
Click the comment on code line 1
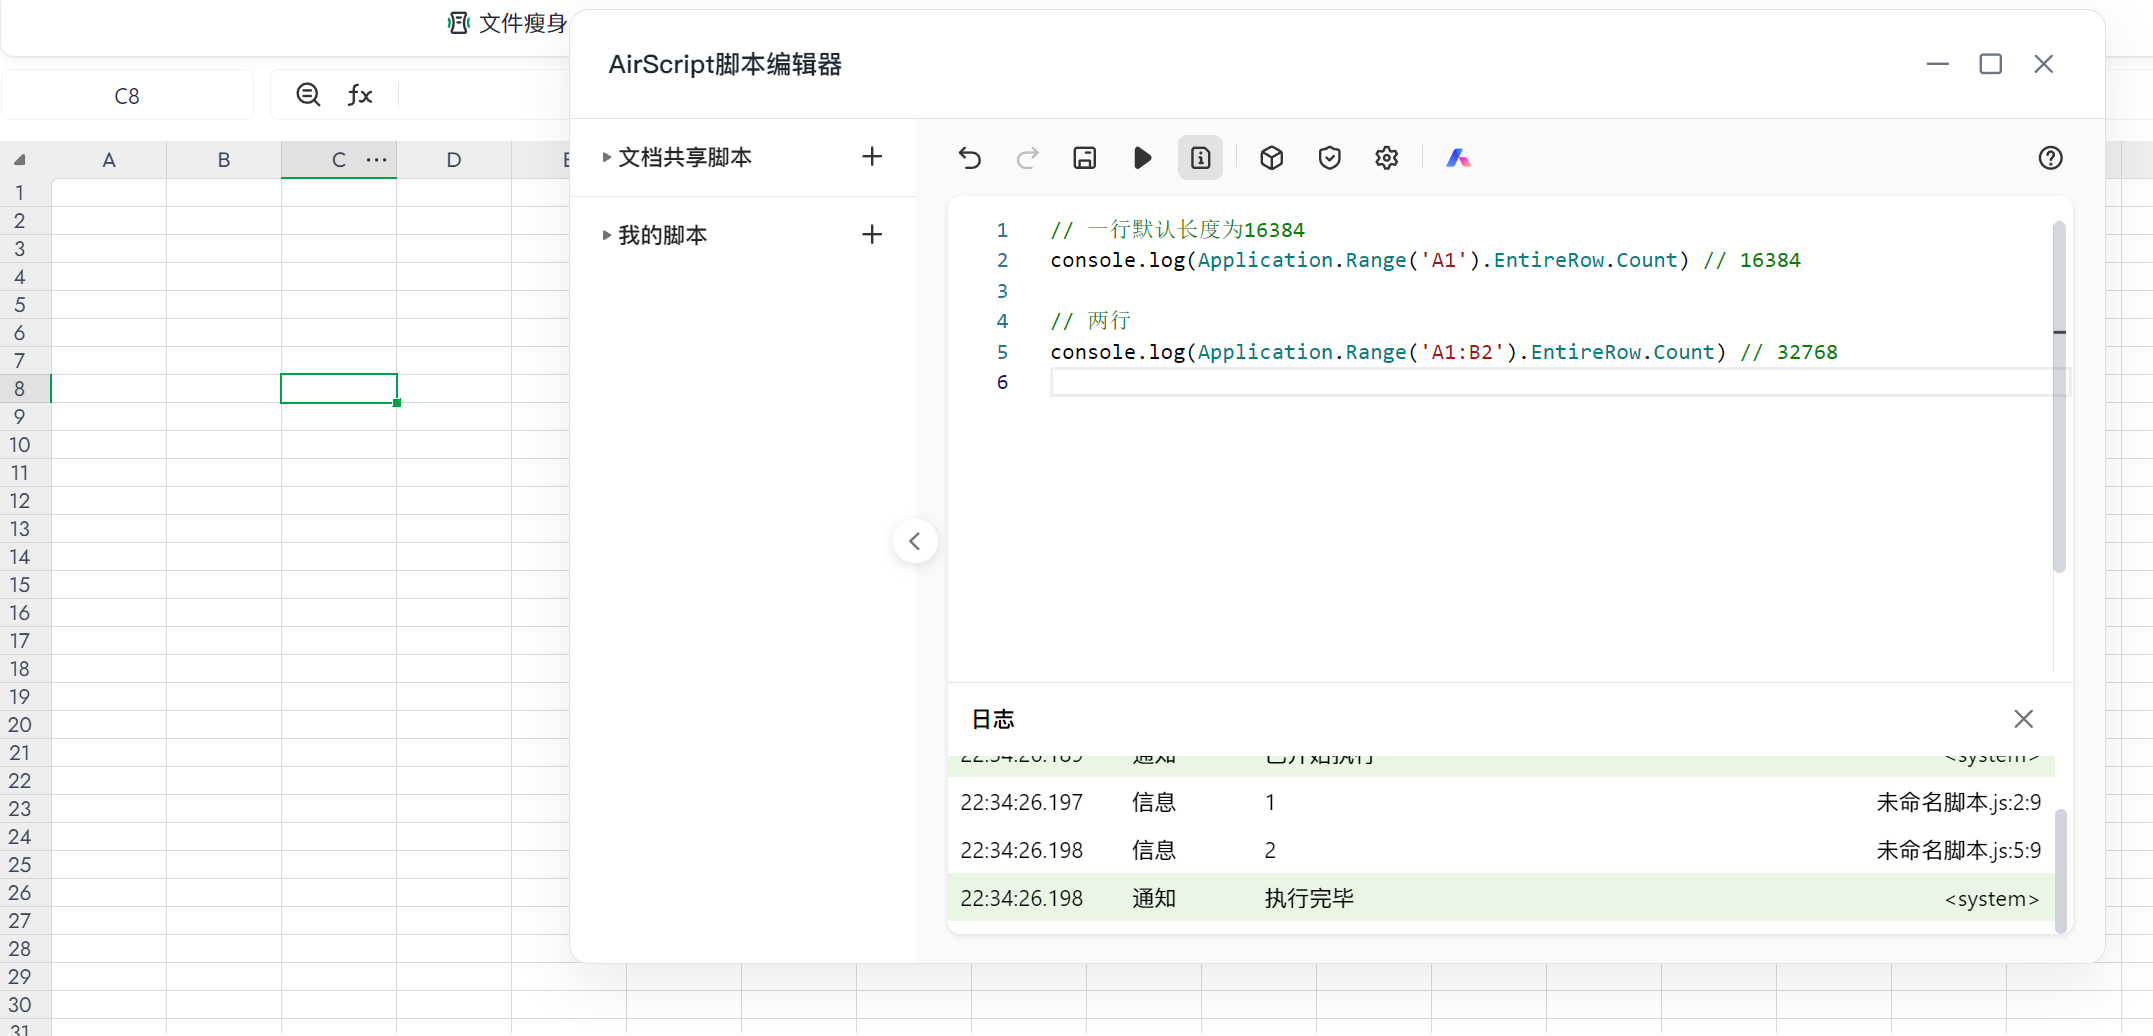1177,230
